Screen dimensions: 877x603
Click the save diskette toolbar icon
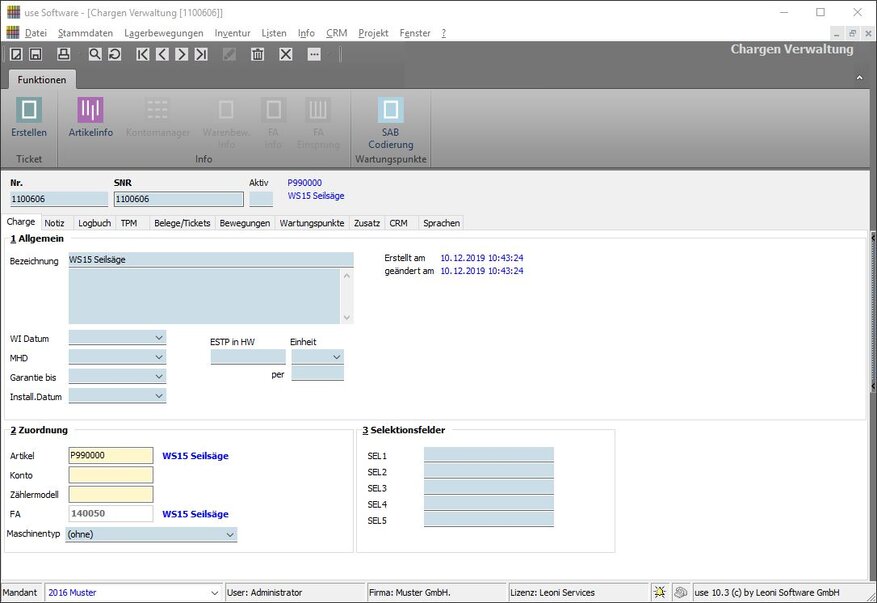35,54
